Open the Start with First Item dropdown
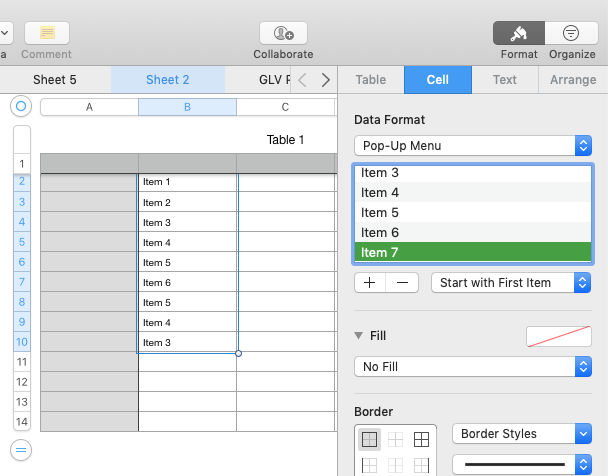Image resolution: width=608 pixels, height=476 pixels. [x=511, y=283]
